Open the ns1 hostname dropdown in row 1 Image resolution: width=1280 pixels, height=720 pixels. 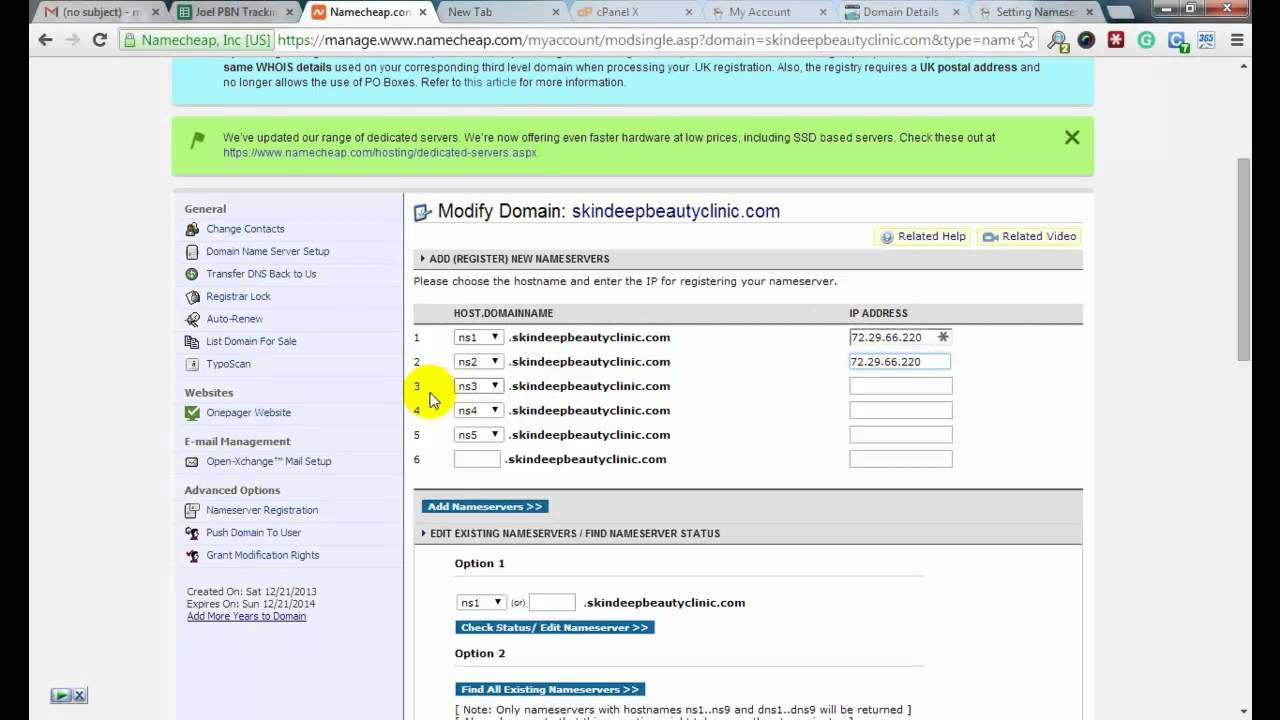point(477,337)
